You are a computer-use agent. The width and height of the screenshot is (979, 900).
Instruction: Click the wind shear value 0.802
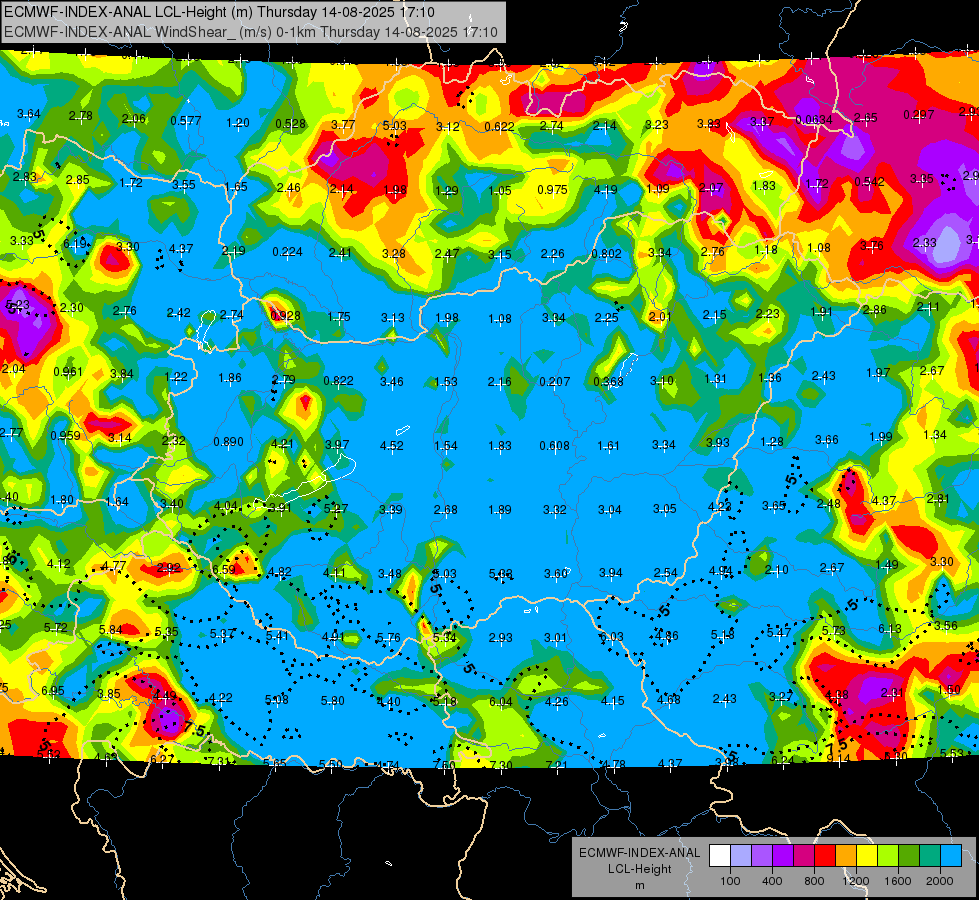(x=606, y=254)
